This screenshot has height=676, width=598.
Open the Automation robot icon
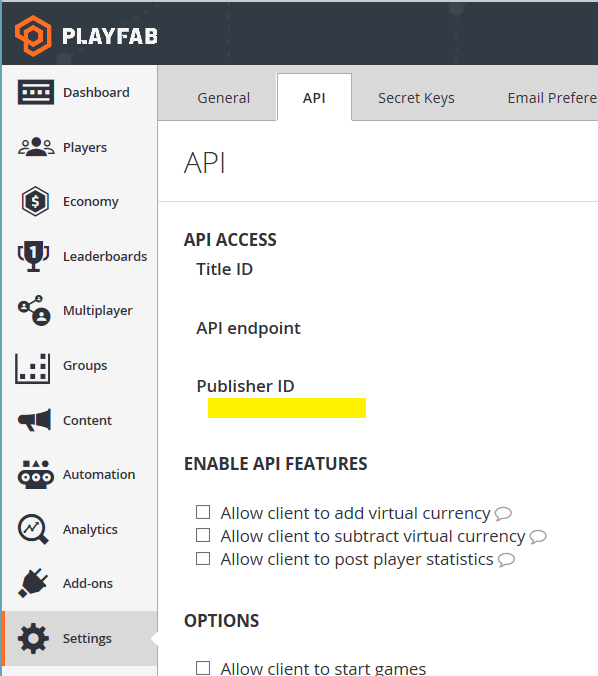click(x=36, y=474)
